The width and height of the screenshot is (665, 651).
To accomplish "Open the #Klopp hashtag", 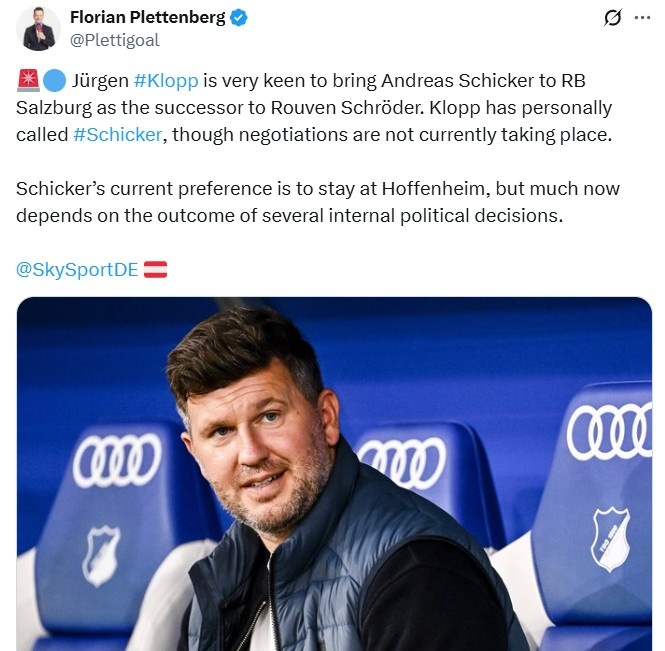I will pos(166,81).
